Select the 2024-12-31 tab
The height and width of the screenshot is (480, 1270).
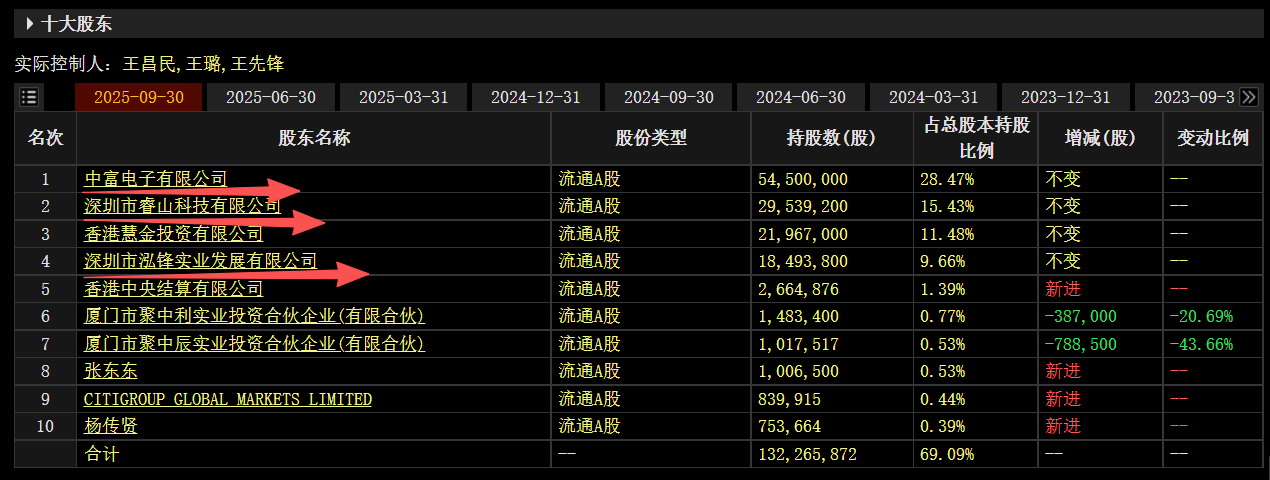click(x=536, y=97)
